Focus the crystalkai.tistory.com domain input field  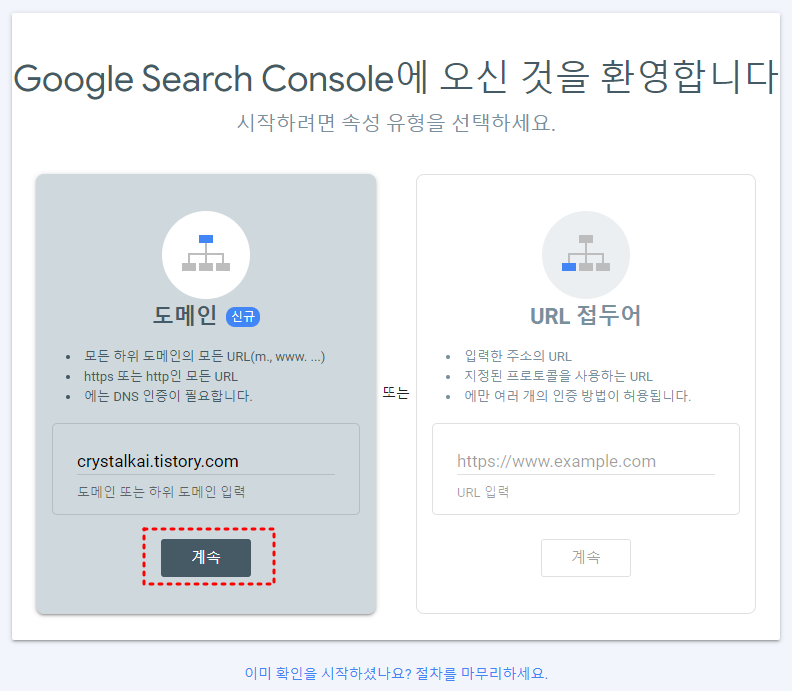(206, 461)
